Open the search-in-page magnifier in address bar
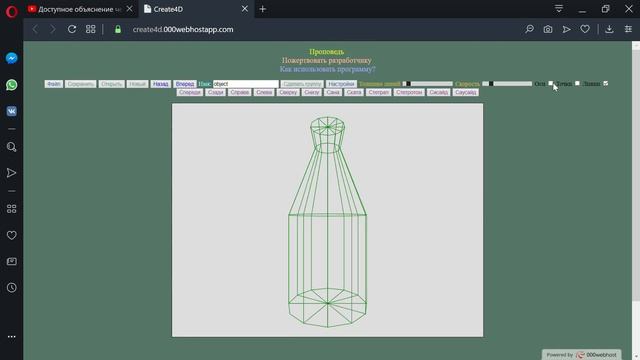 [529, 29]
